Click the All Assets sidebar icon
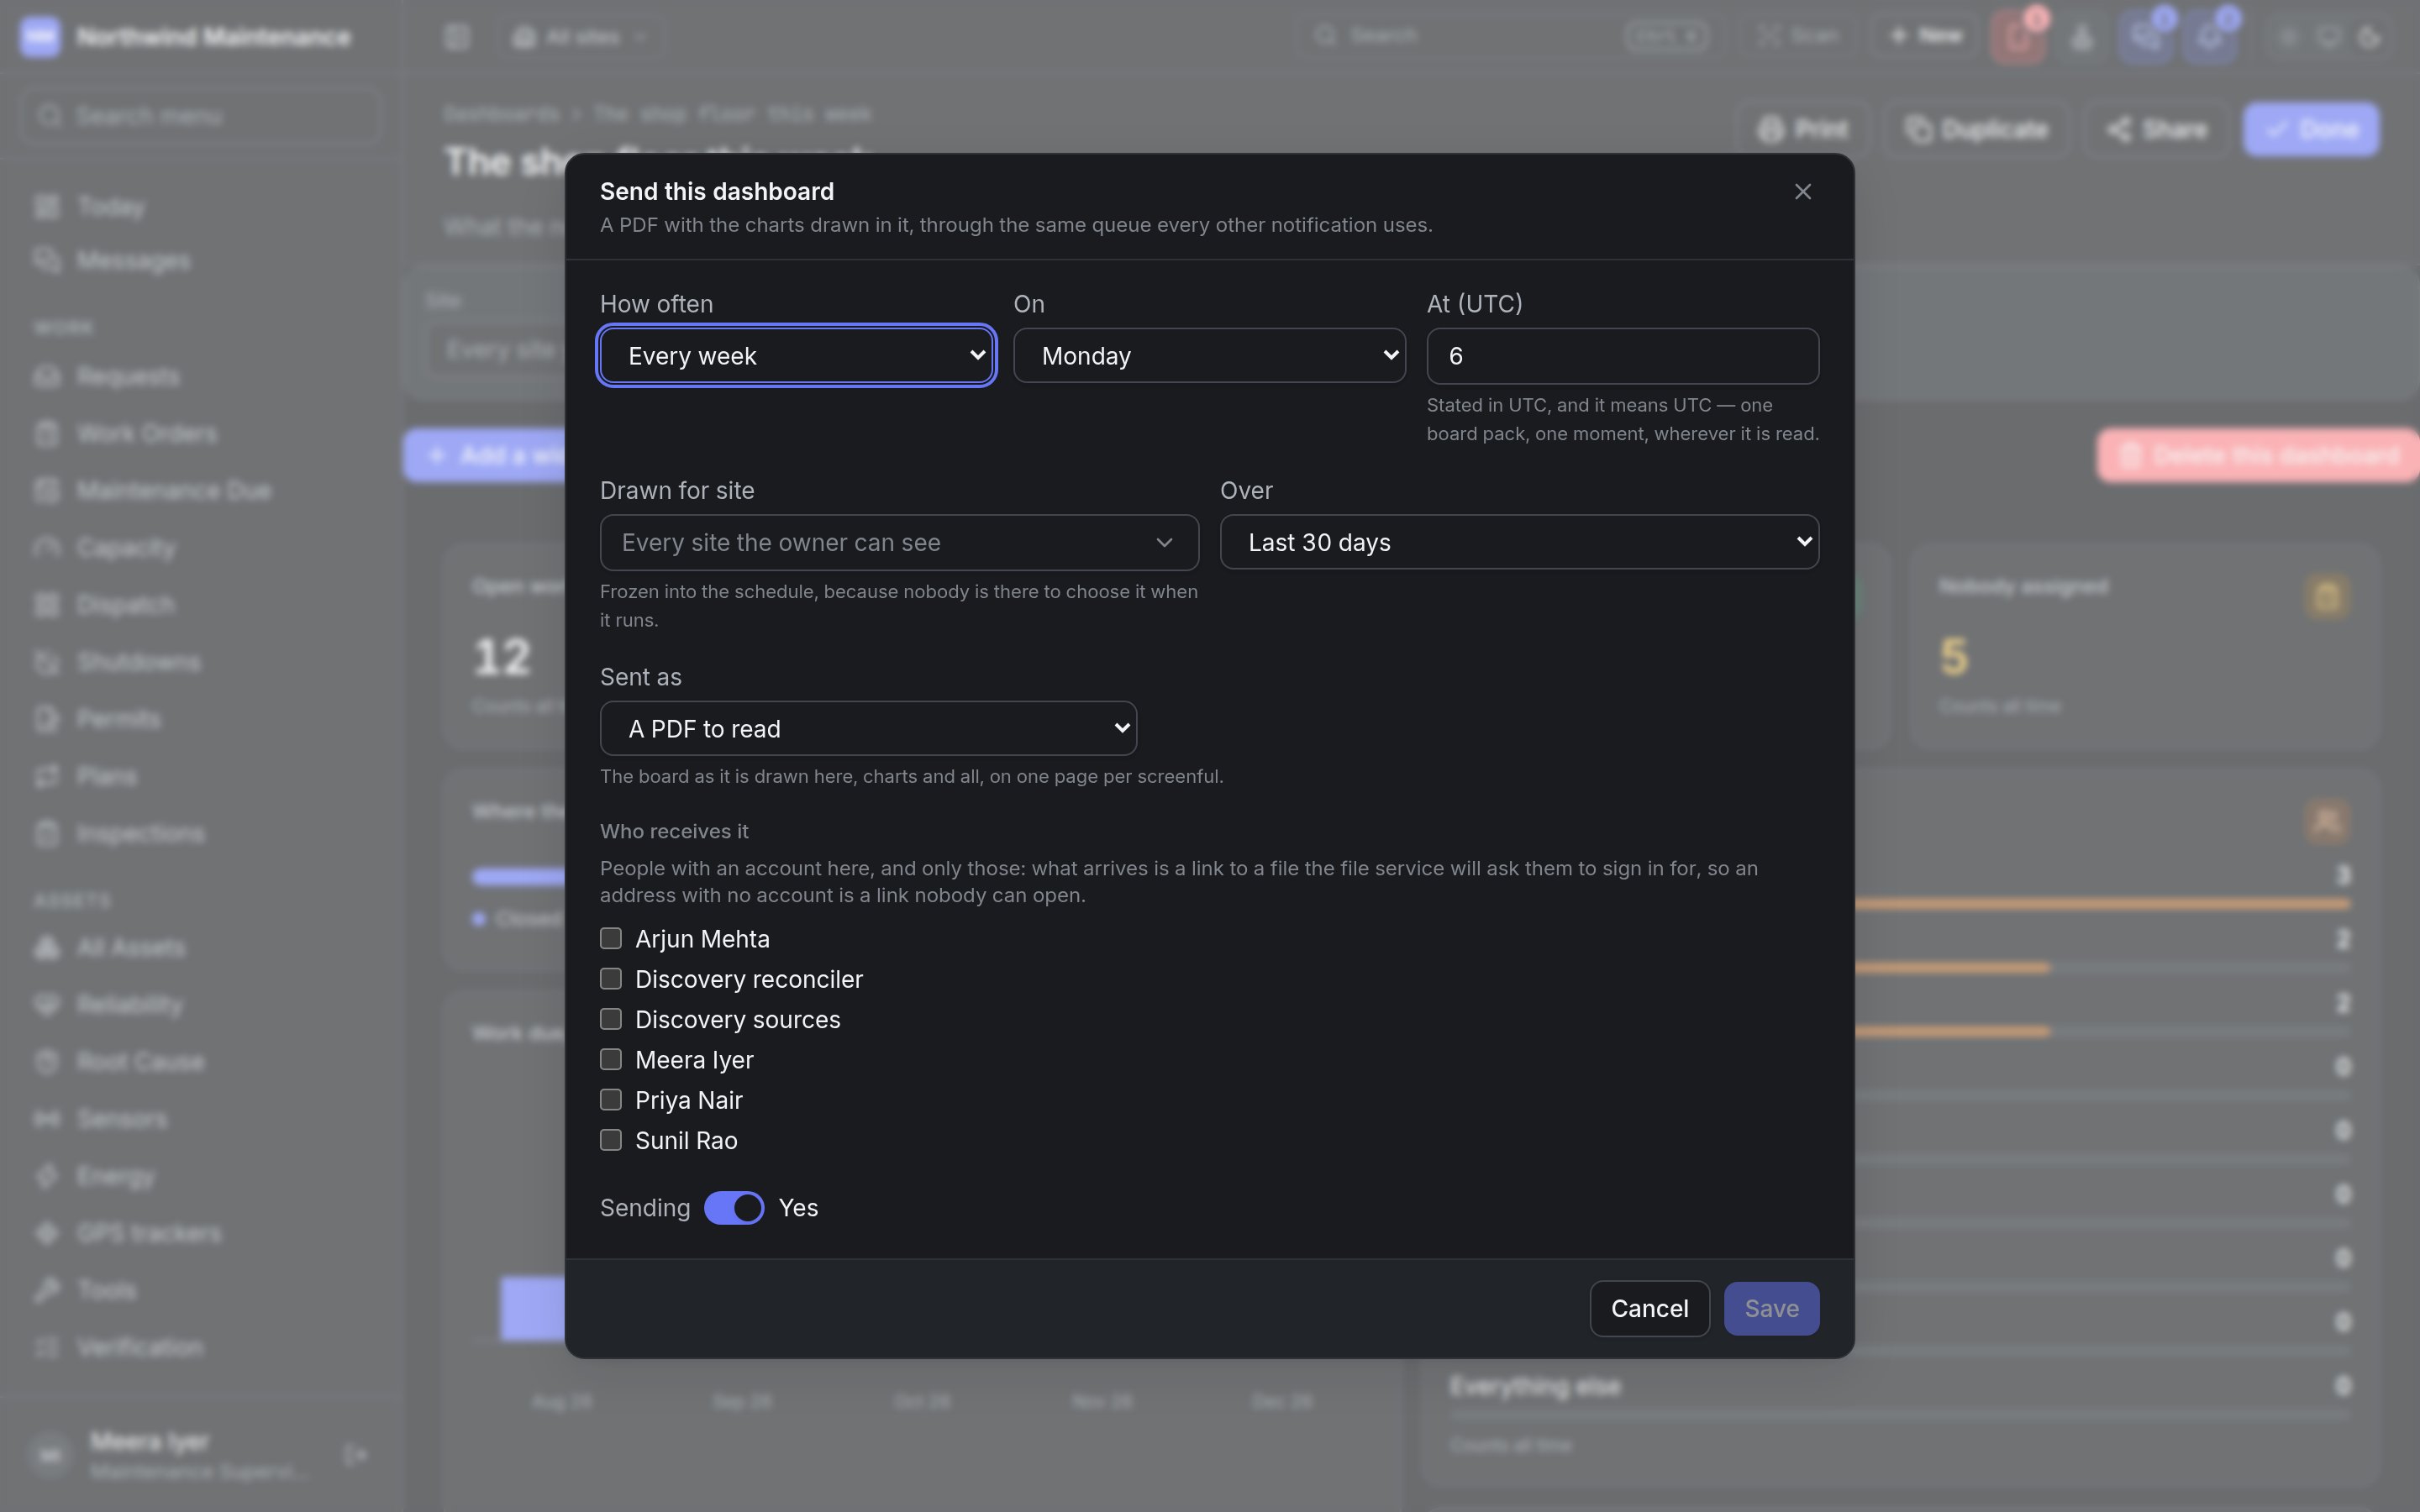2420x1512 pixels. 46,947
